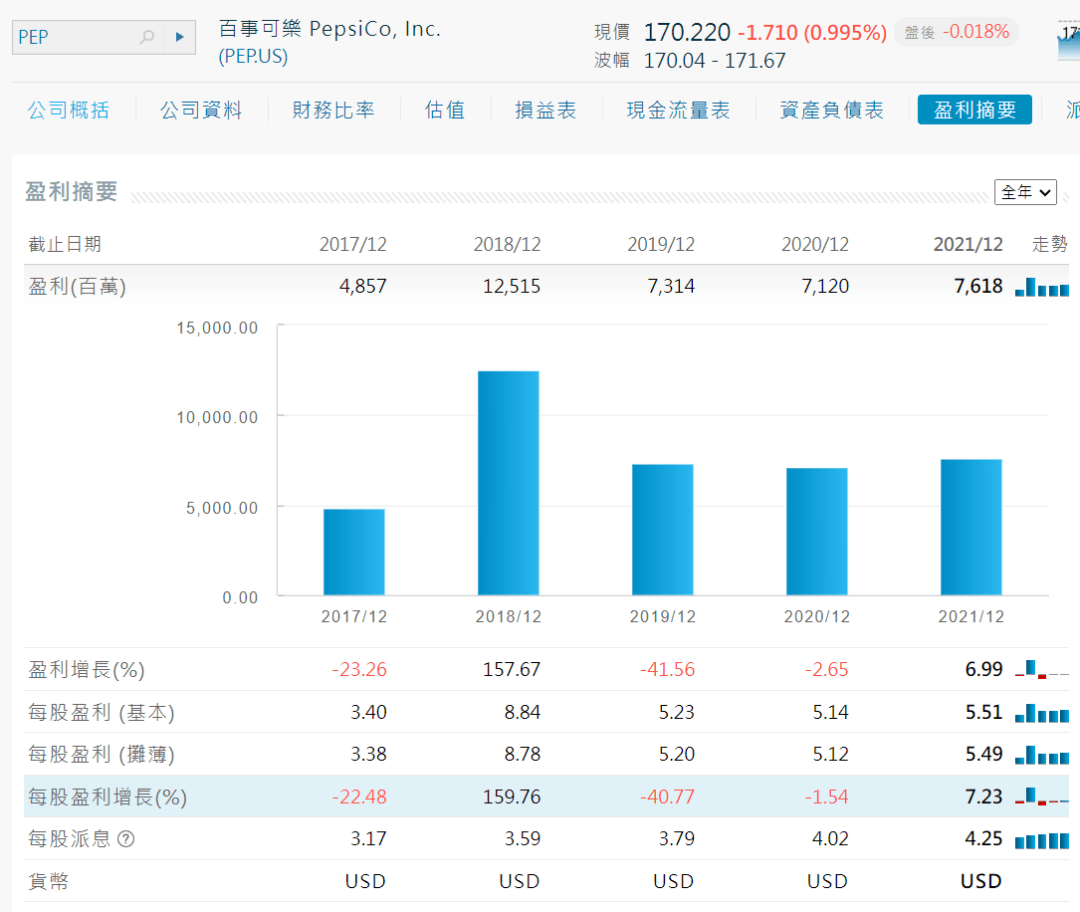Switch to the 現金流量表 tab
Image resolution: width=1080 pixels, height=912 pixels.
point(678,110)
